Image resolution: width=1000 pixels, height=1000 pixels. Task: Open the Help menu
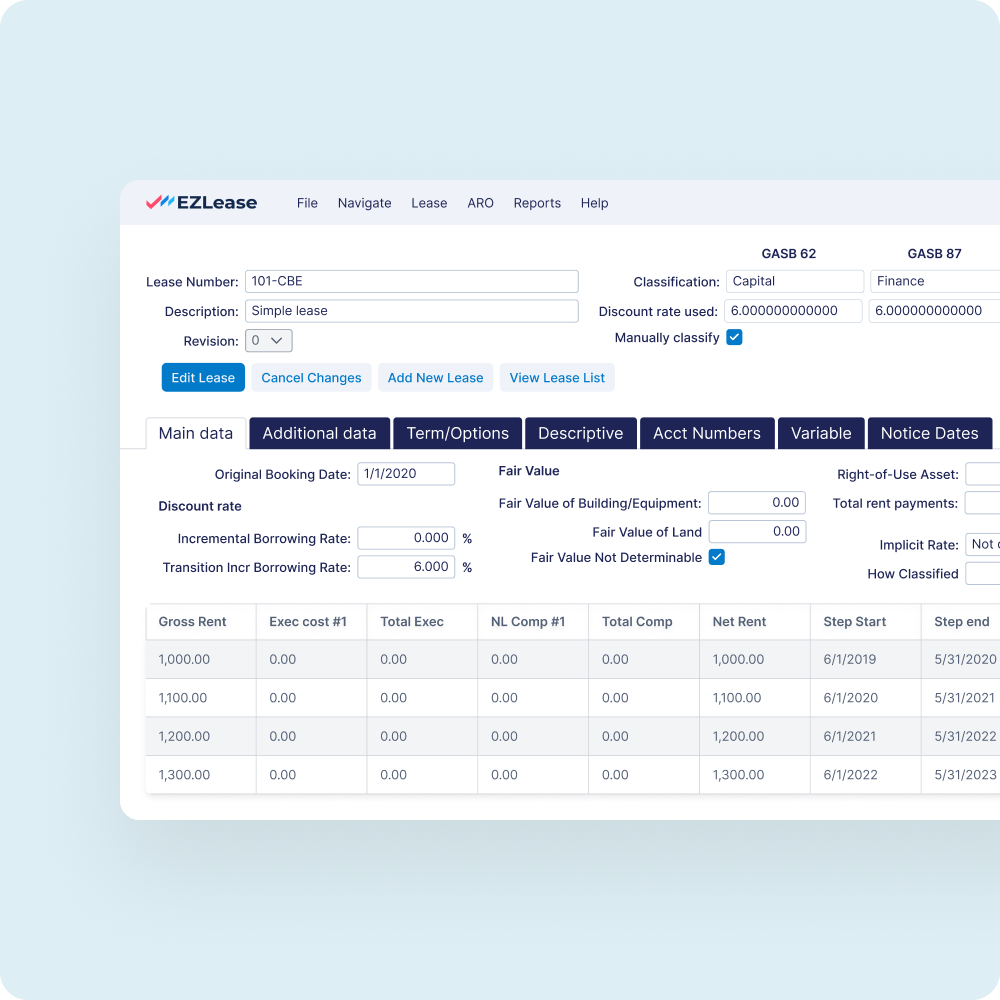(594, 203)
